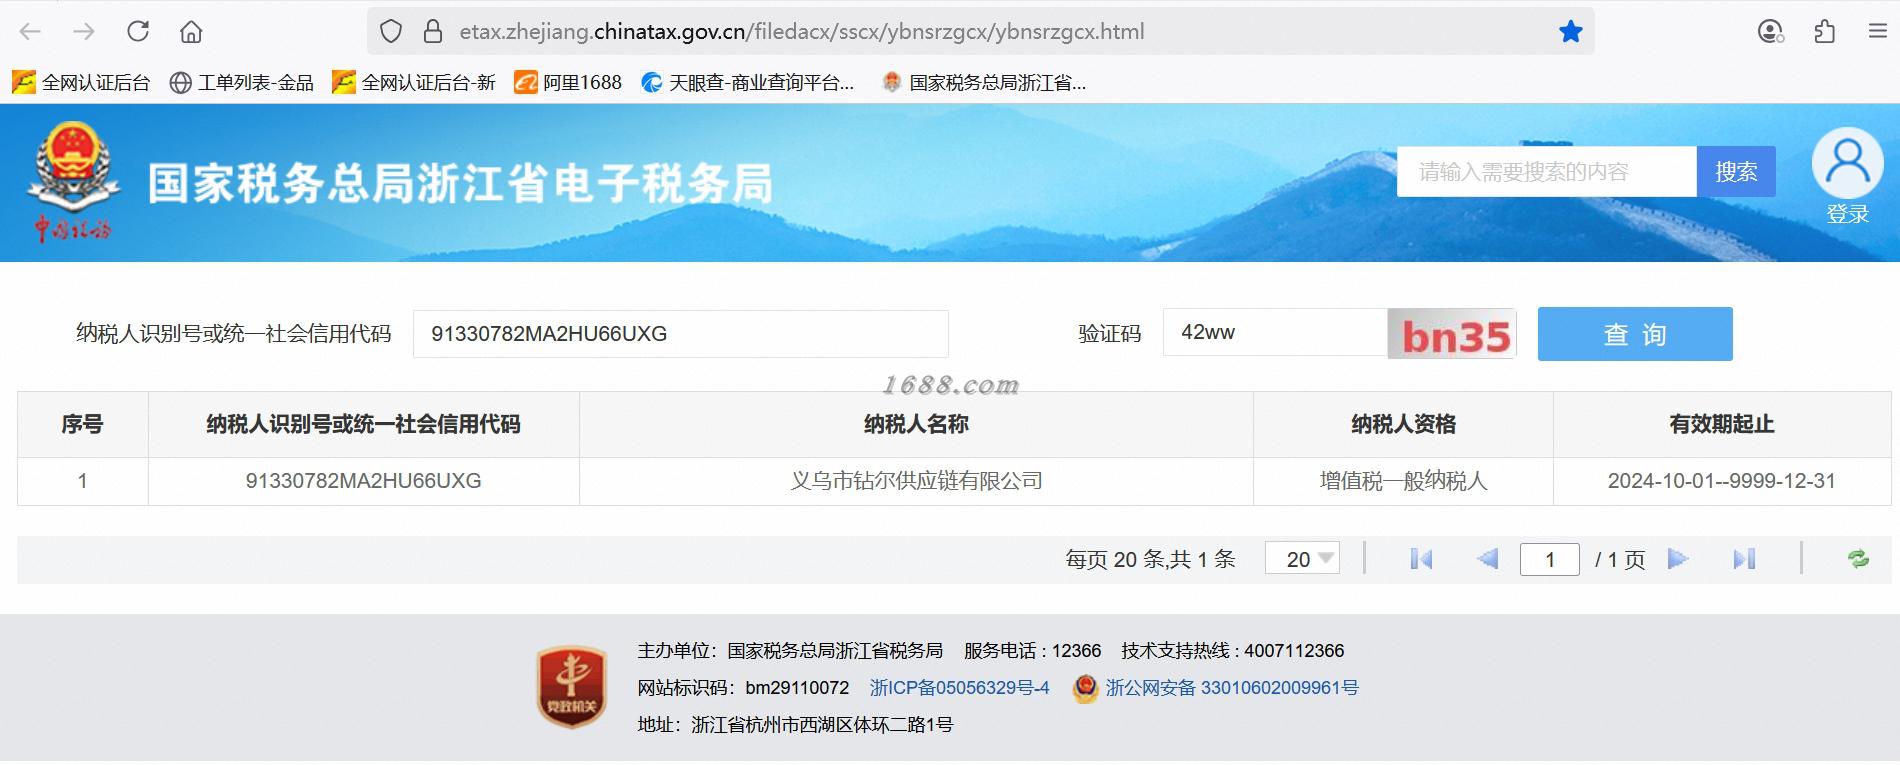Screen dimensions: 1900x765
Task: Refresh the table with green arrows icon
Action: [1858, 559]
